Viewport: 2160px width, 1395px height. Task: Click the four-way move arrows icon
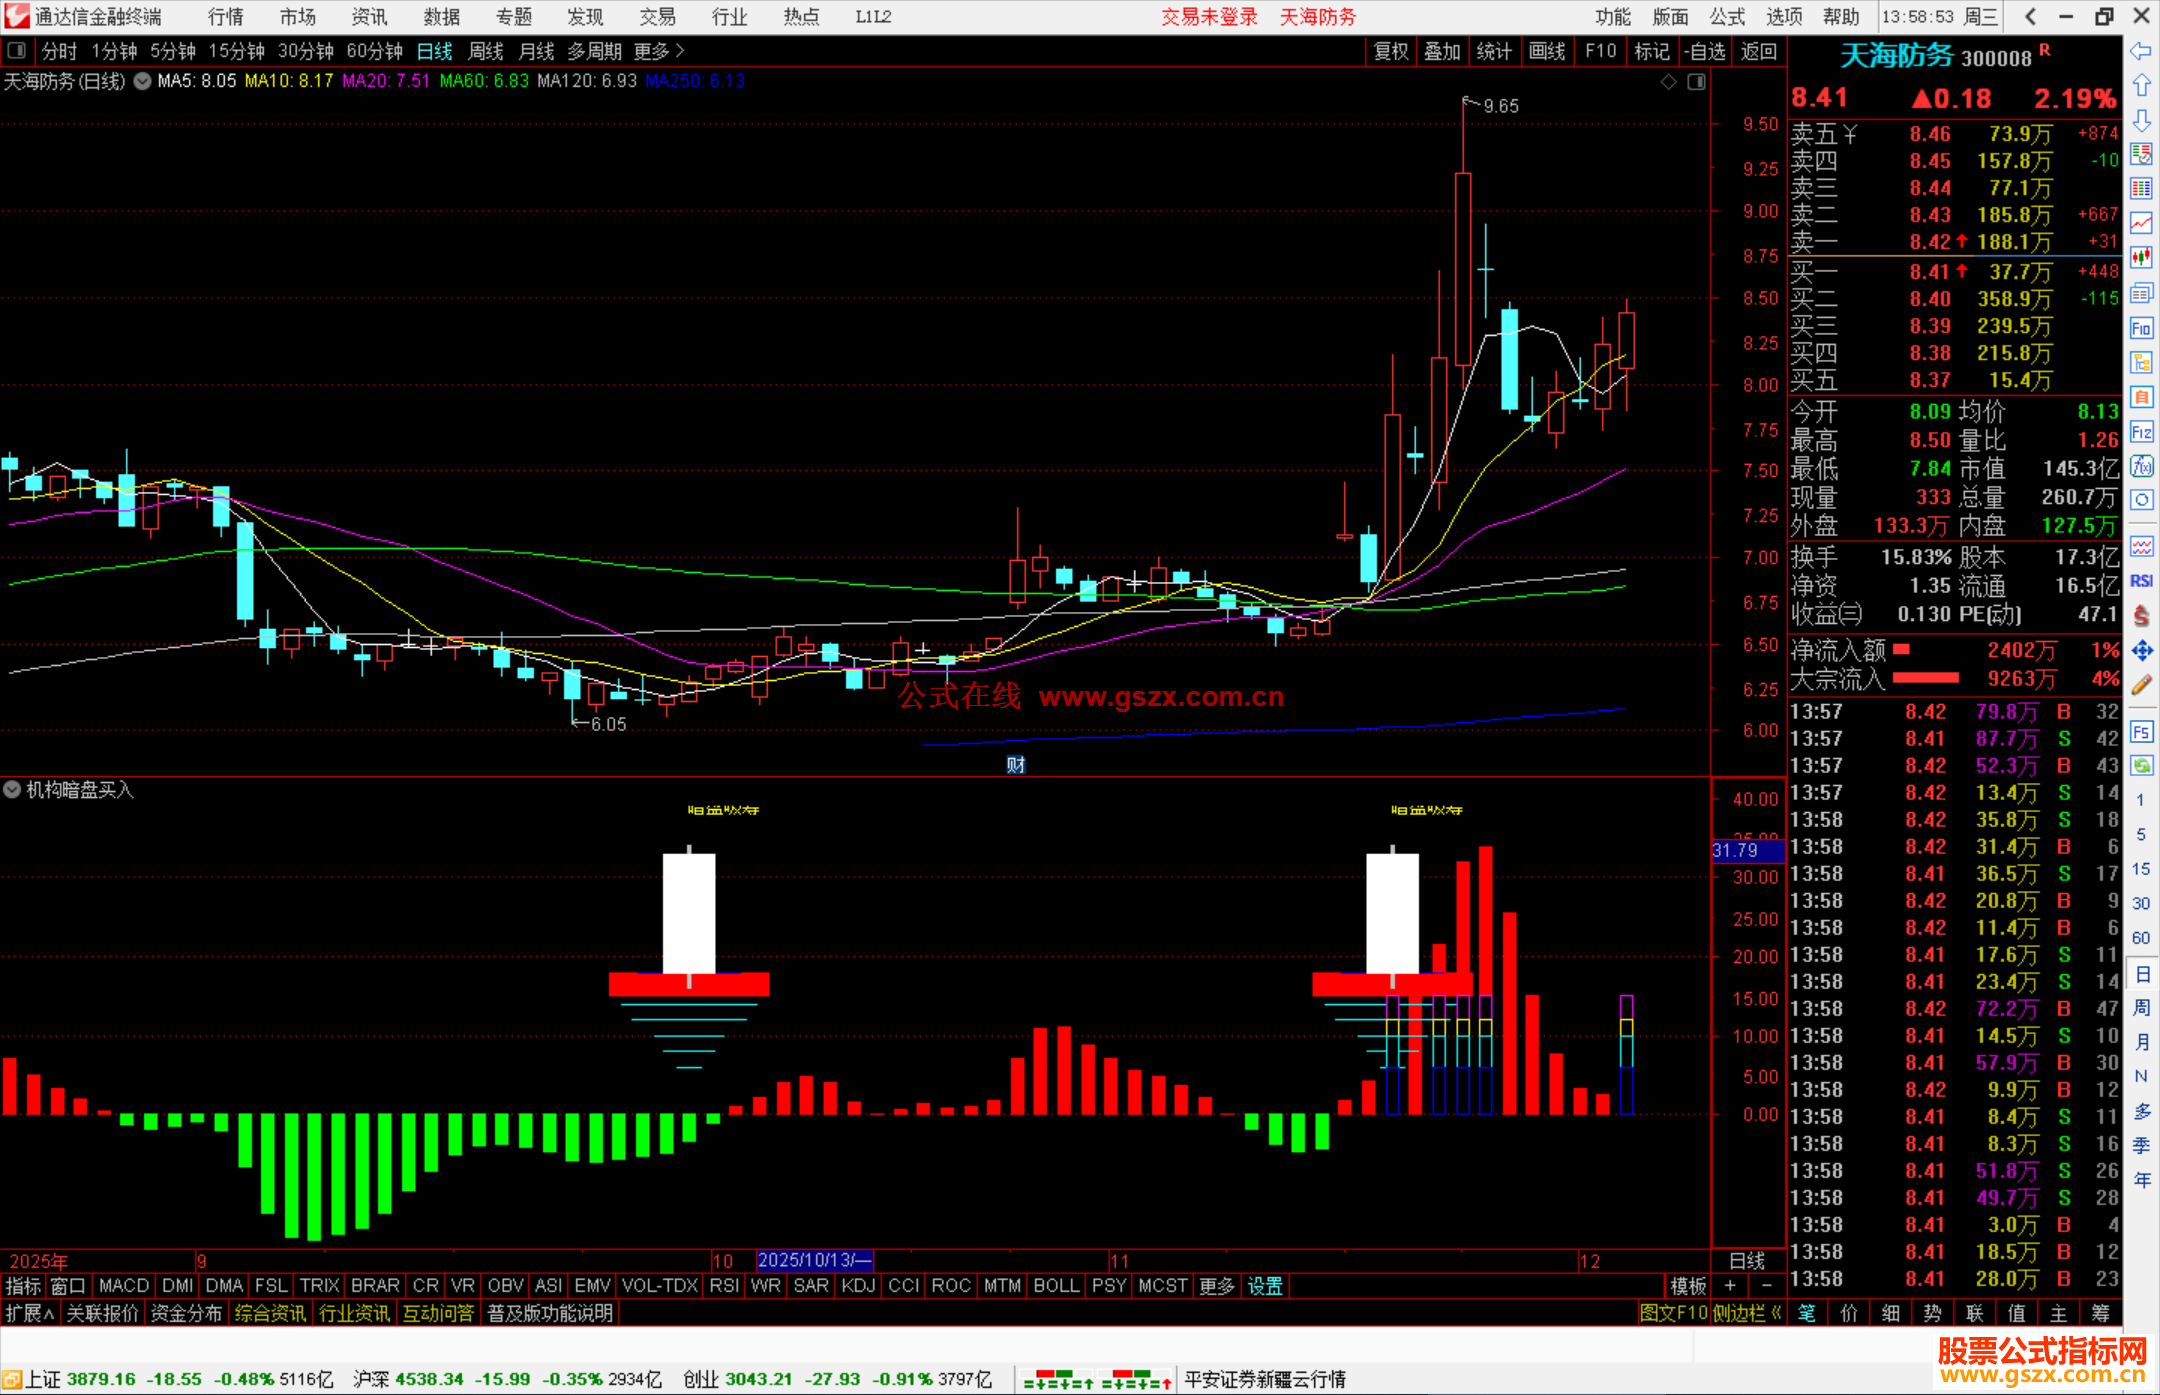click(2141, 651)
